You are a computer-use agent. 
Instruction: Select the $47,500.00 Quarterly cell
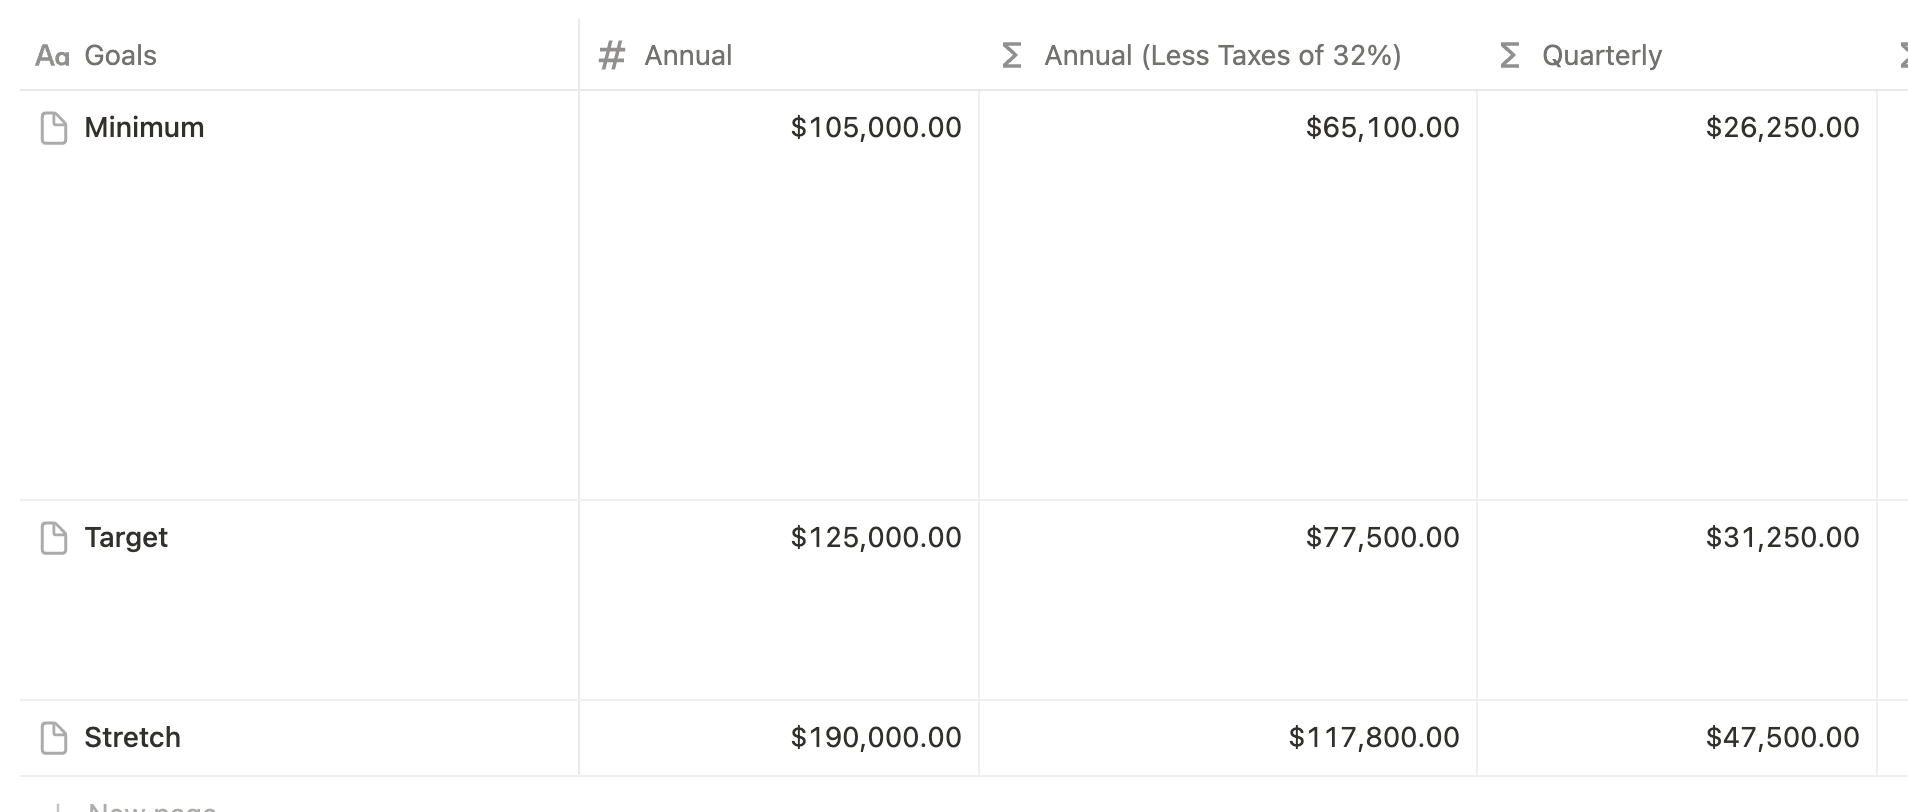pyautogui.click(x=1782, y=738)
